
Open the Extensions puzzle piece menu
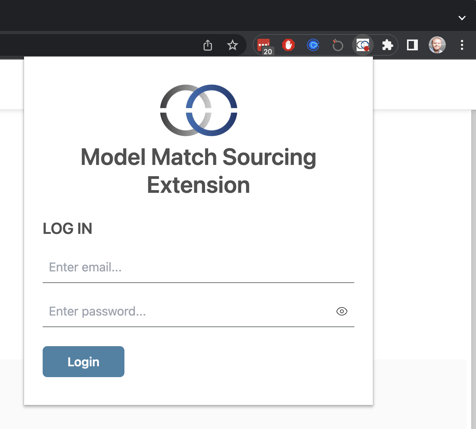(x=387, y=45)
